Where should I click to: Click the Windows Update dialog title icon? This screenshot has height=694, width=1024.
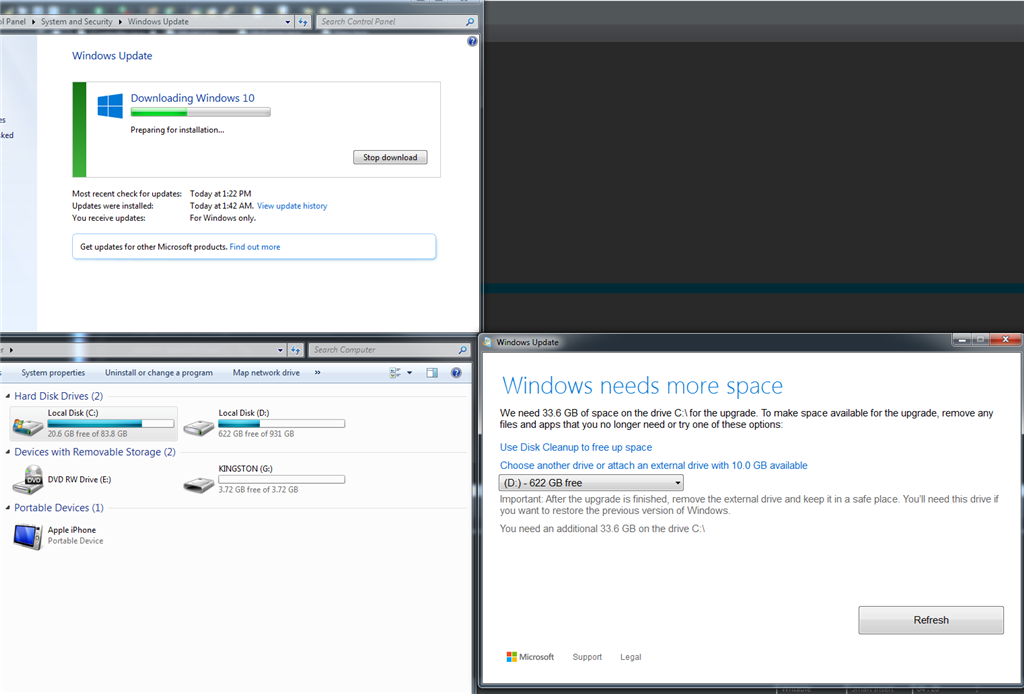(x=487, y=341)
